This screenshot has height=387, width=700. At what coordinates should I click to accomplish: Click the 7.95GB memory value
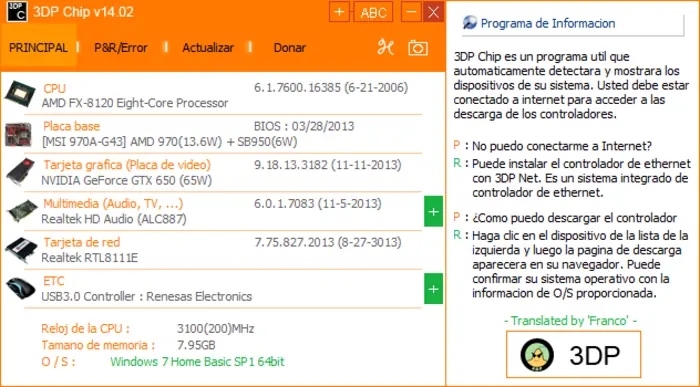pos(196,345)
